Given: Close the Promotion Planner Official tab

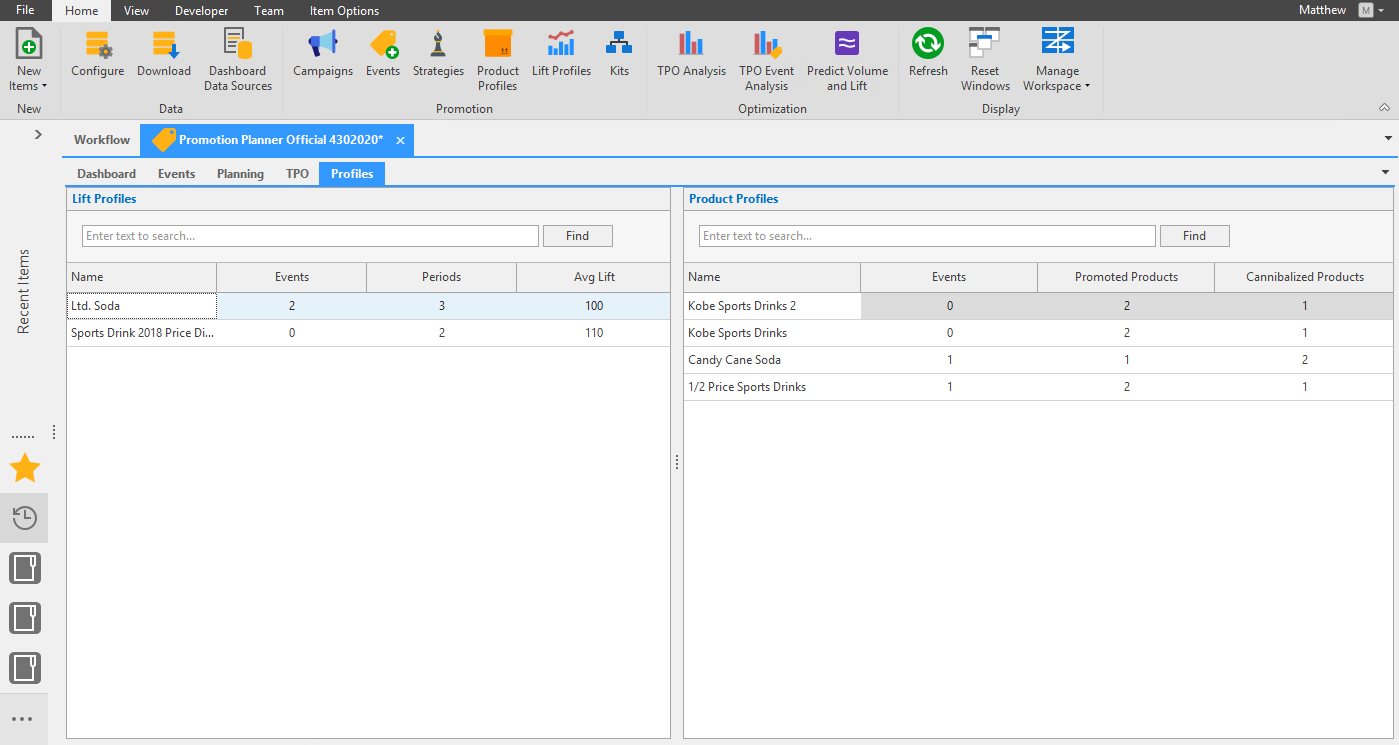Looking at the screenshot, I should coord(400,141).
